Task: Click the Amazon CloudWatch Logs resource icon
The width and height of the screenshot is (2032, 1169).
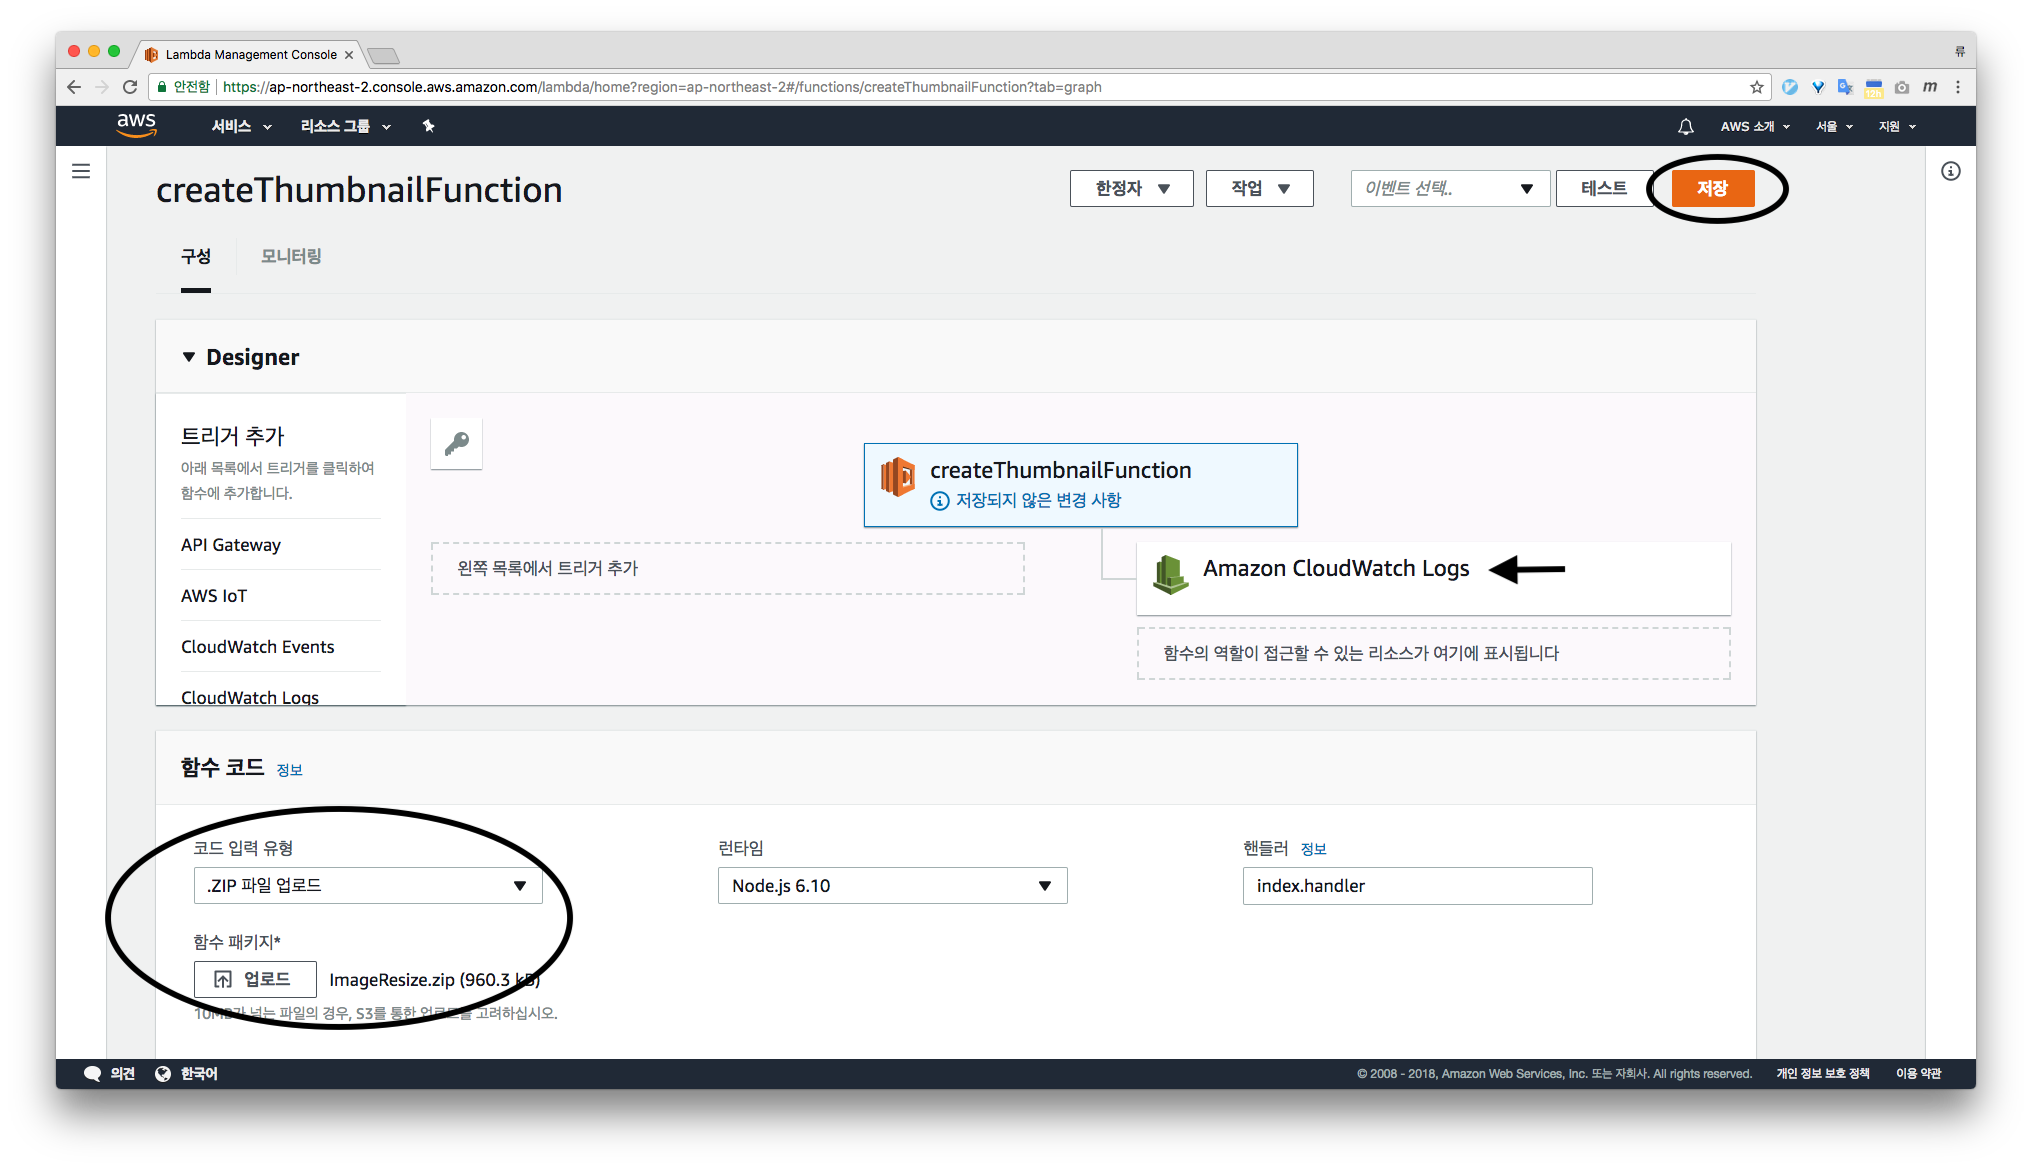Action: [1170, 573]
